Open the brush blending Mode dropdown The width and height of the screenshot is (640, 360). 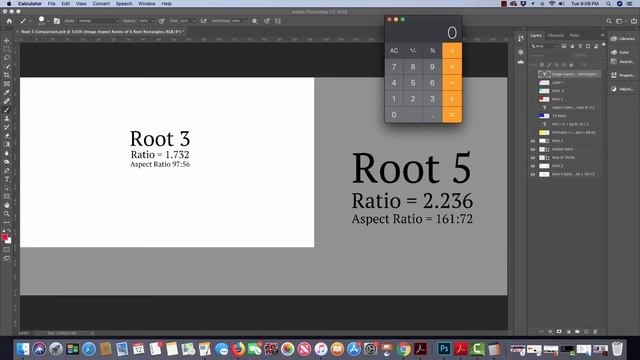[x=98, y=21]
